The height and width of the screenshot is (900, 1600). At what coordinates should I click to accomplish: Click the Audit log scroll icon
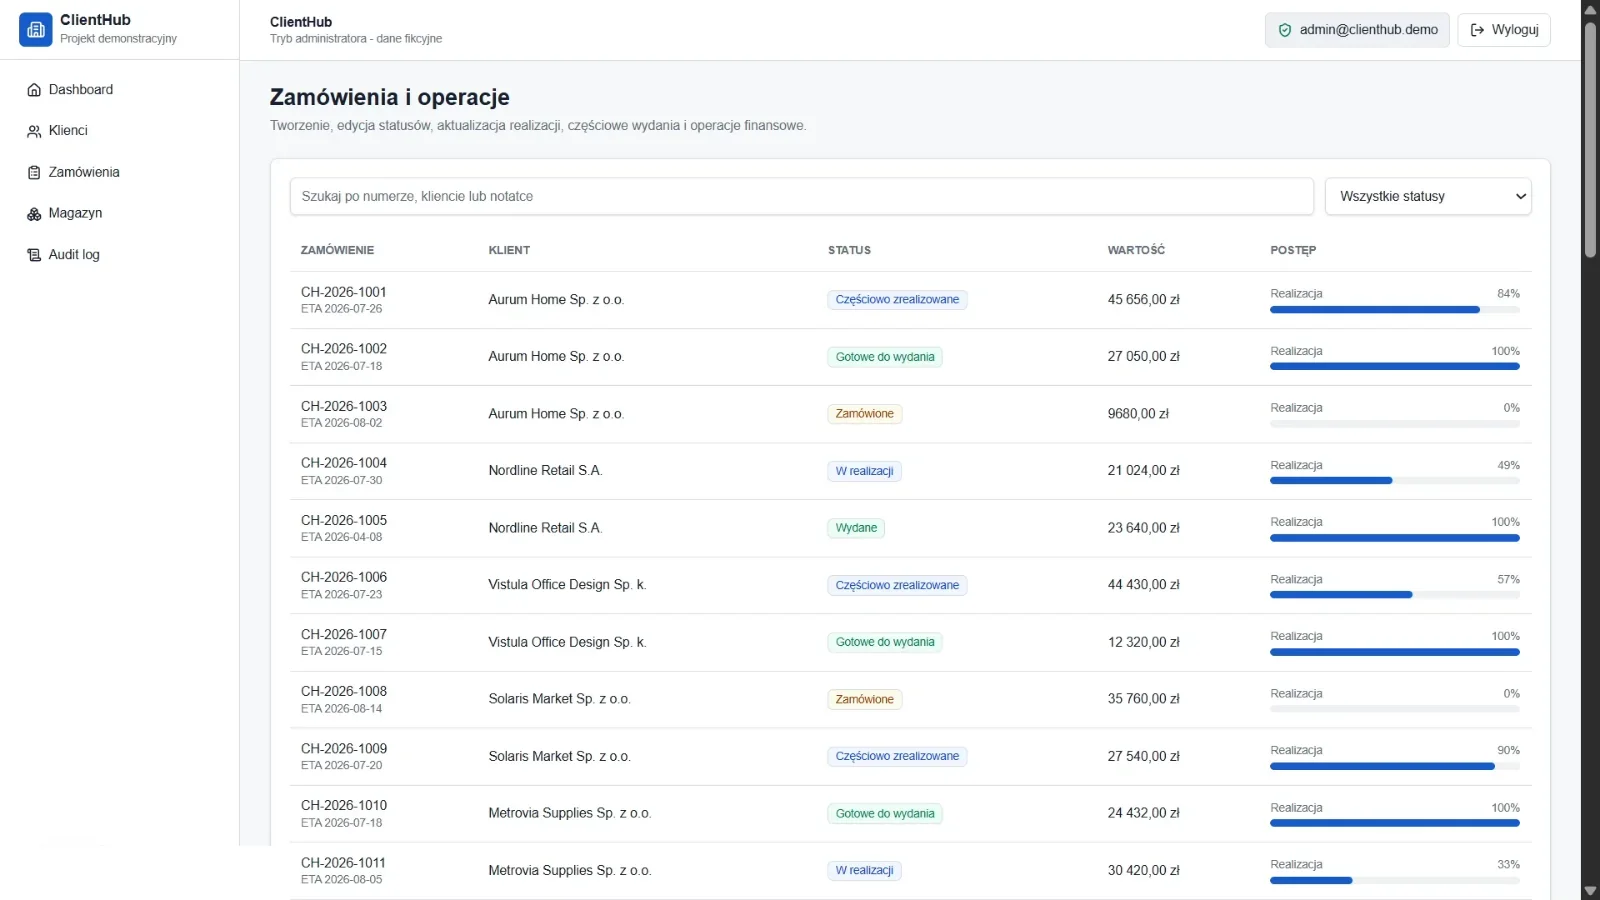click(34, 255)
